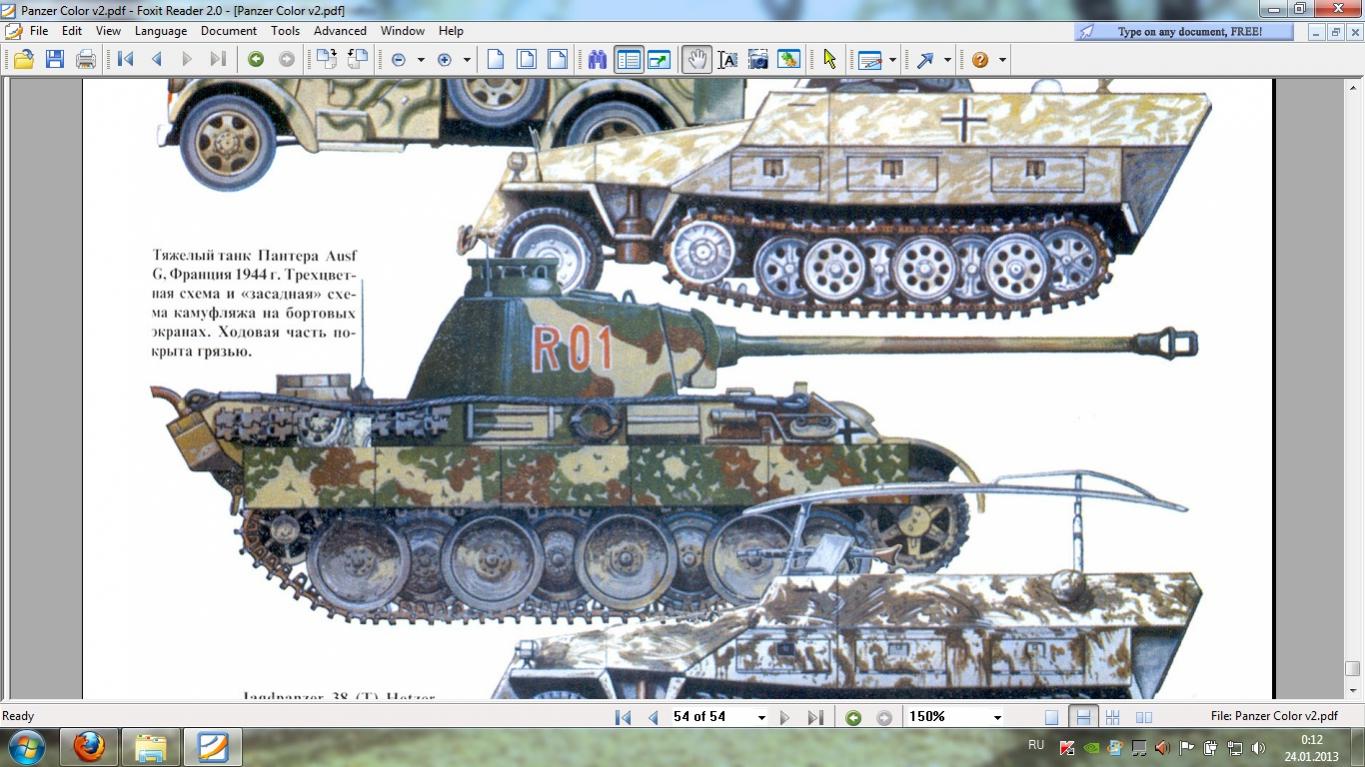The image size is (1365, 767).
Task: Click the green previous view arrow in the top toolbar
Action: click(x=256, y=59)
